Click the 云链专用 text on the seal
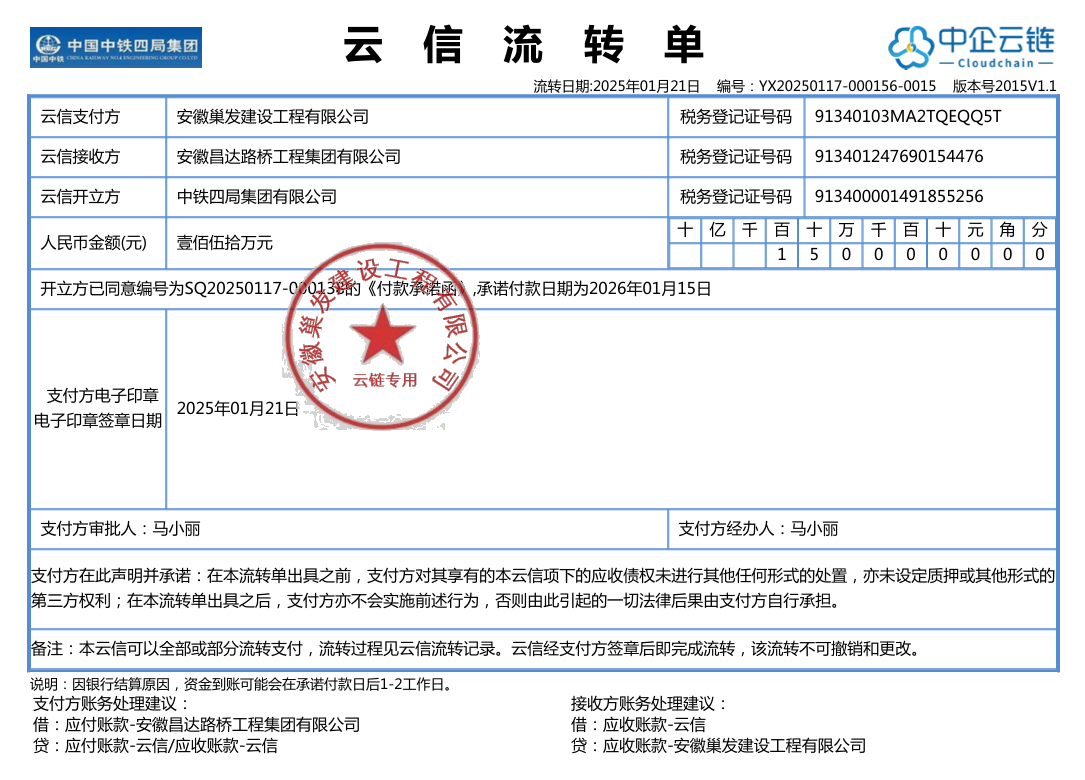Image resolution: width=1085 pixels, height=780 pixels. (384, 380)
